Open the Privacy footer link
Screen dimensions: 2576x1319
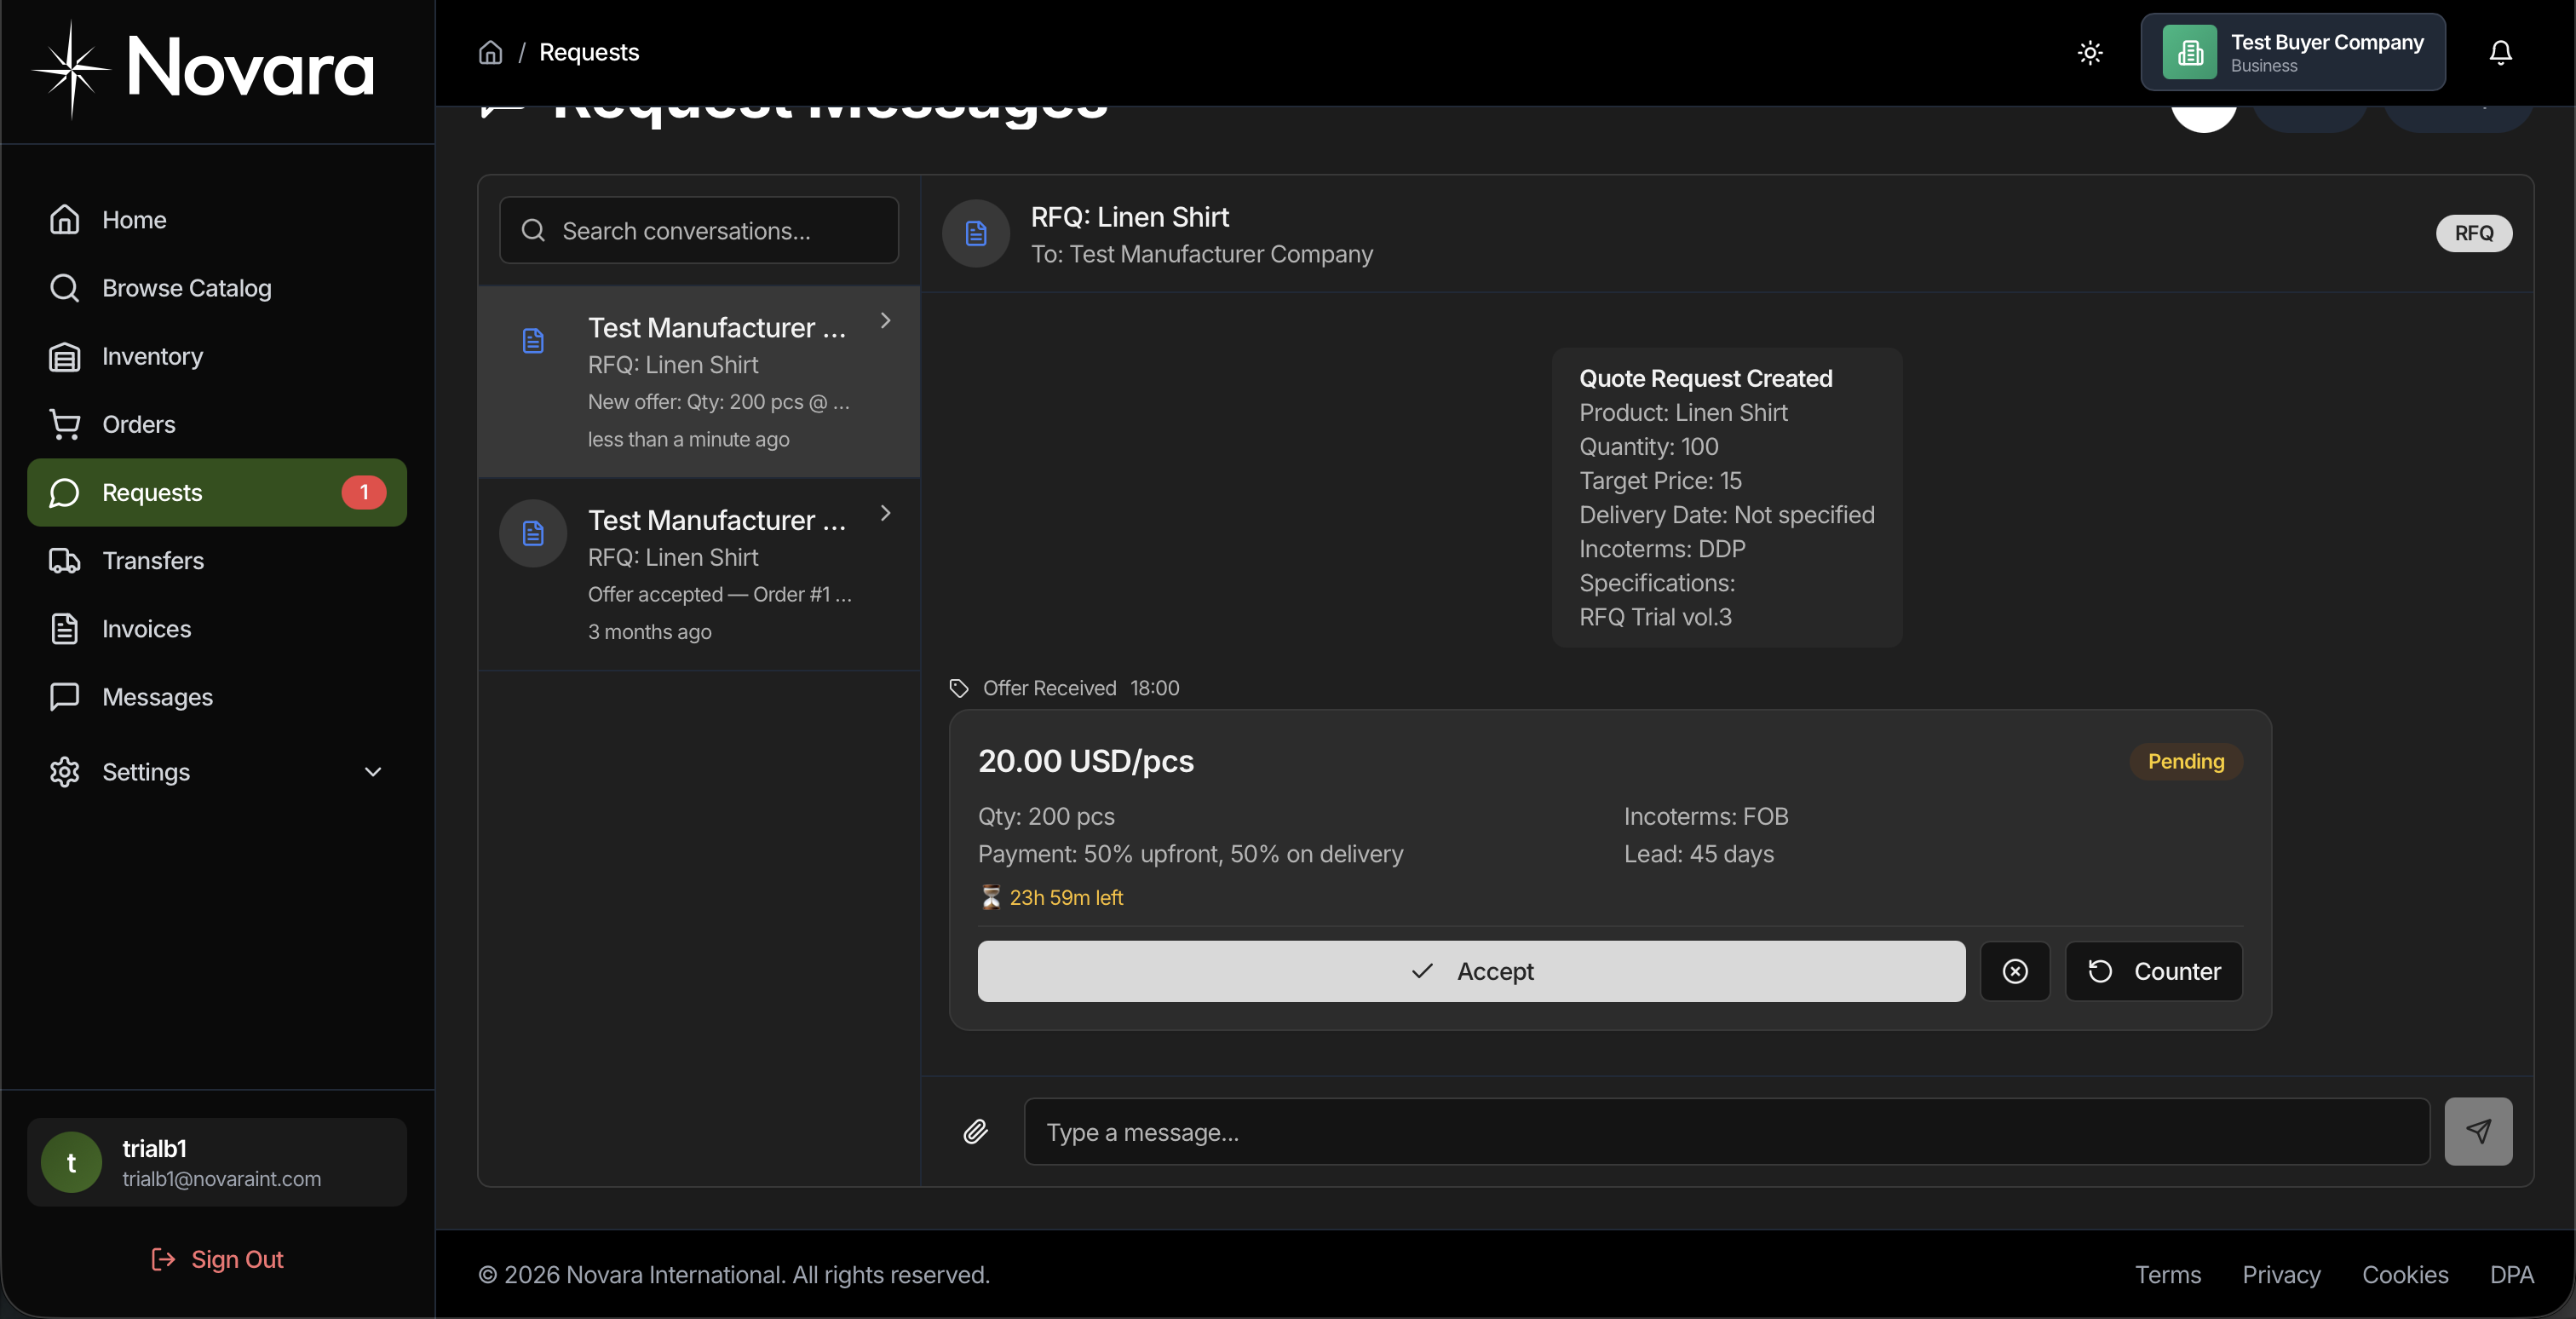[x=2281, y=1275]
